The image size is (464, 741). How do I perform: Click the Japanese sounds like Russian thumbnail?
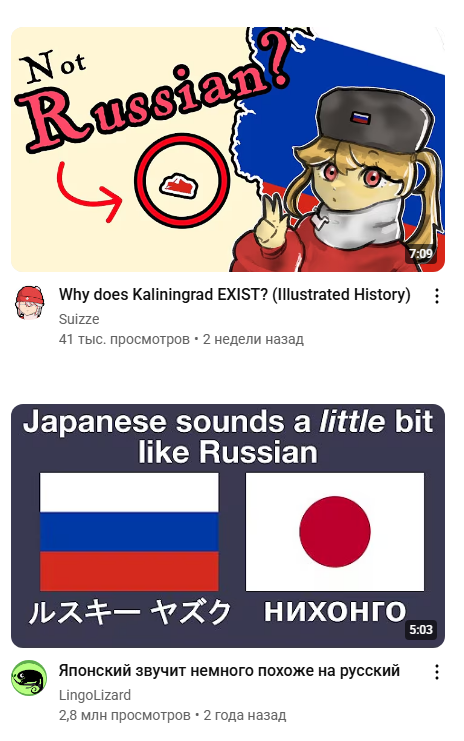[228, 526]
